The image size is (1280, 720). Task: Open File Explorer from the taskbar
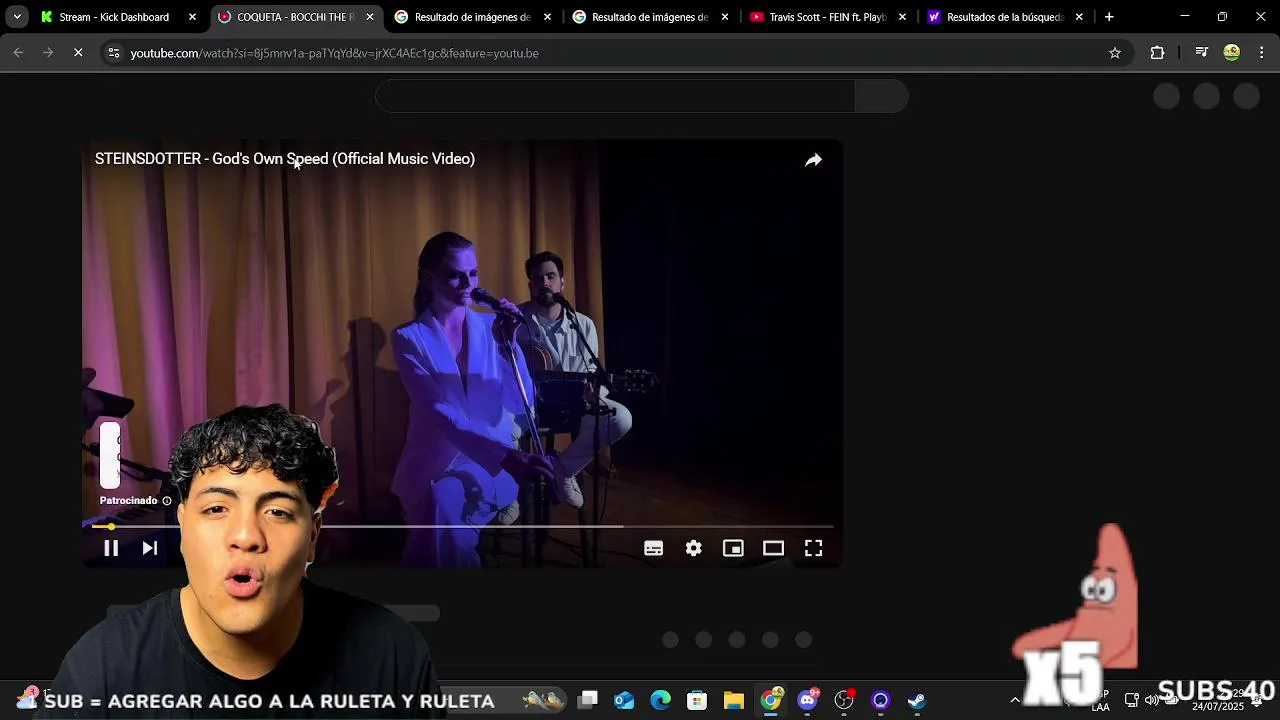[734, 700]
